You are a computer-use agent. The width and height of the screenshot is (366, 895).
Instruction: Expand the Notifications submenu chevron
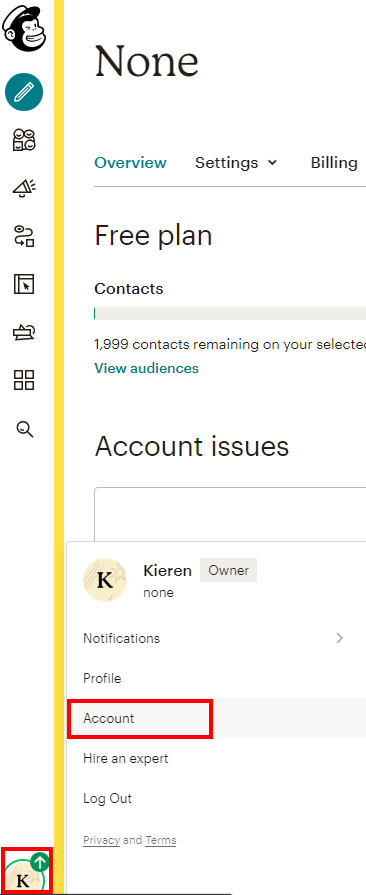click(x=340, y=638)
